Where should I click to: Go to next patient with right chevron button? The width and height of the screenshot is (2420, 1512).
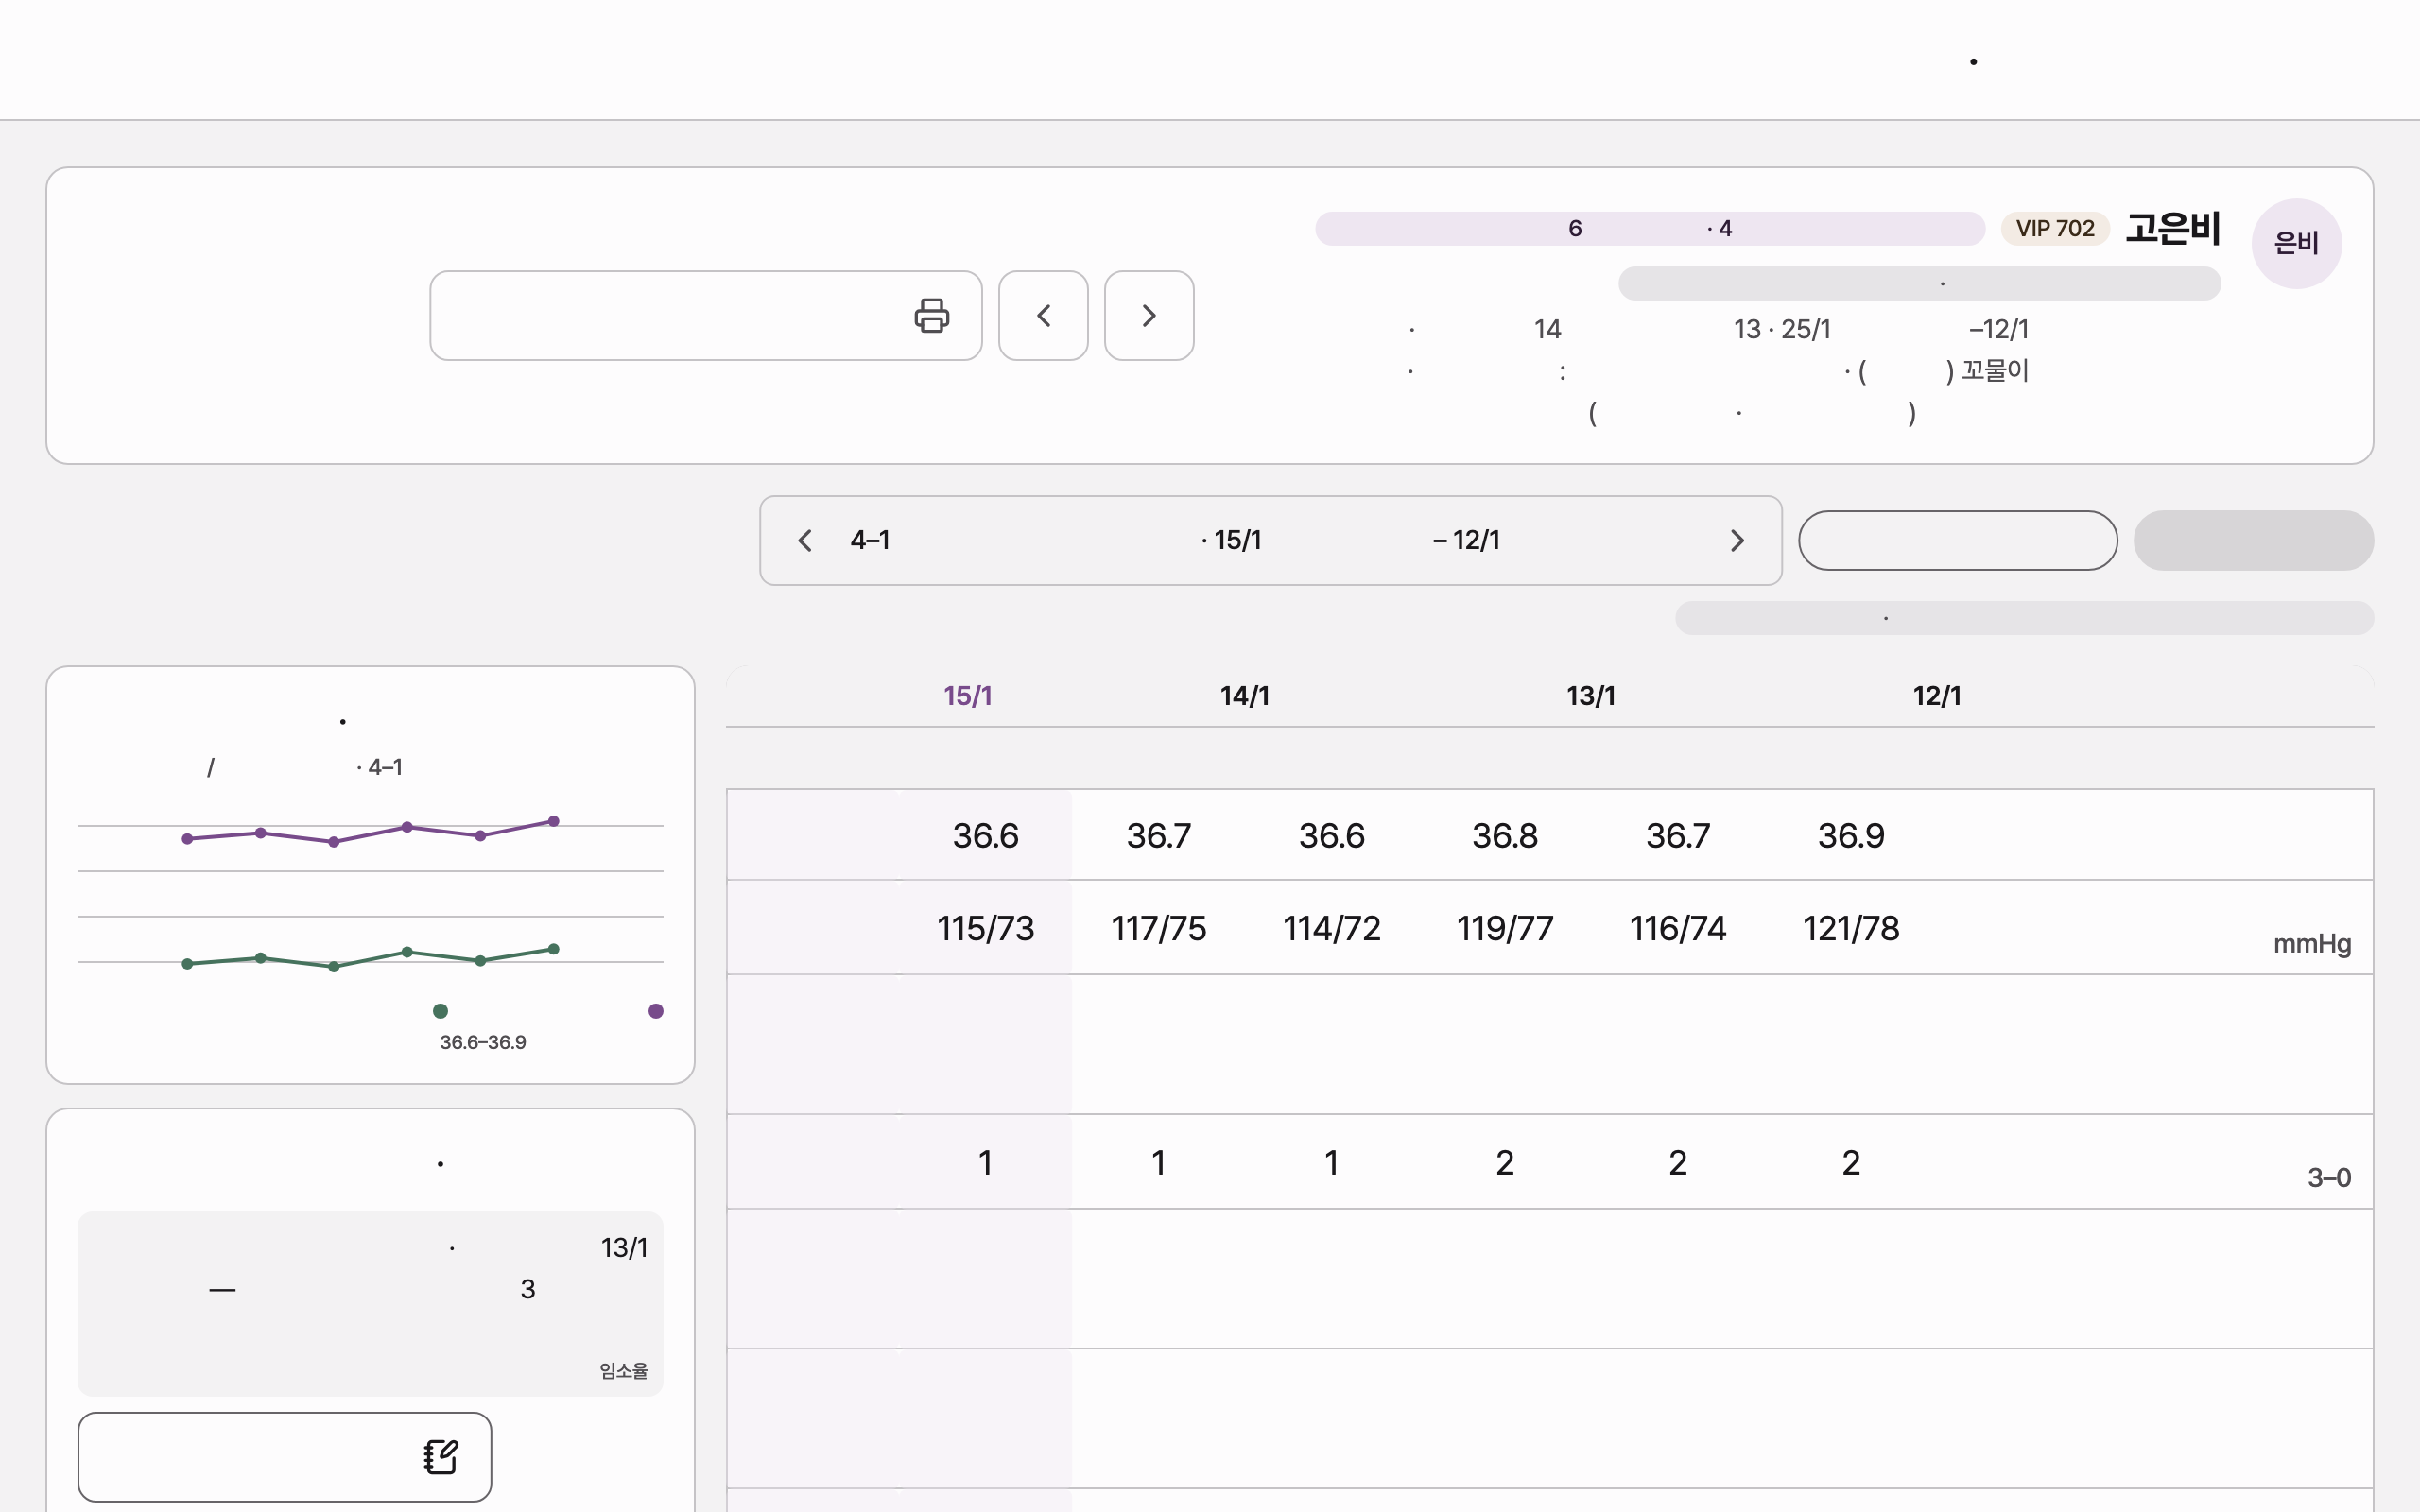click(x=1149, y=315)
